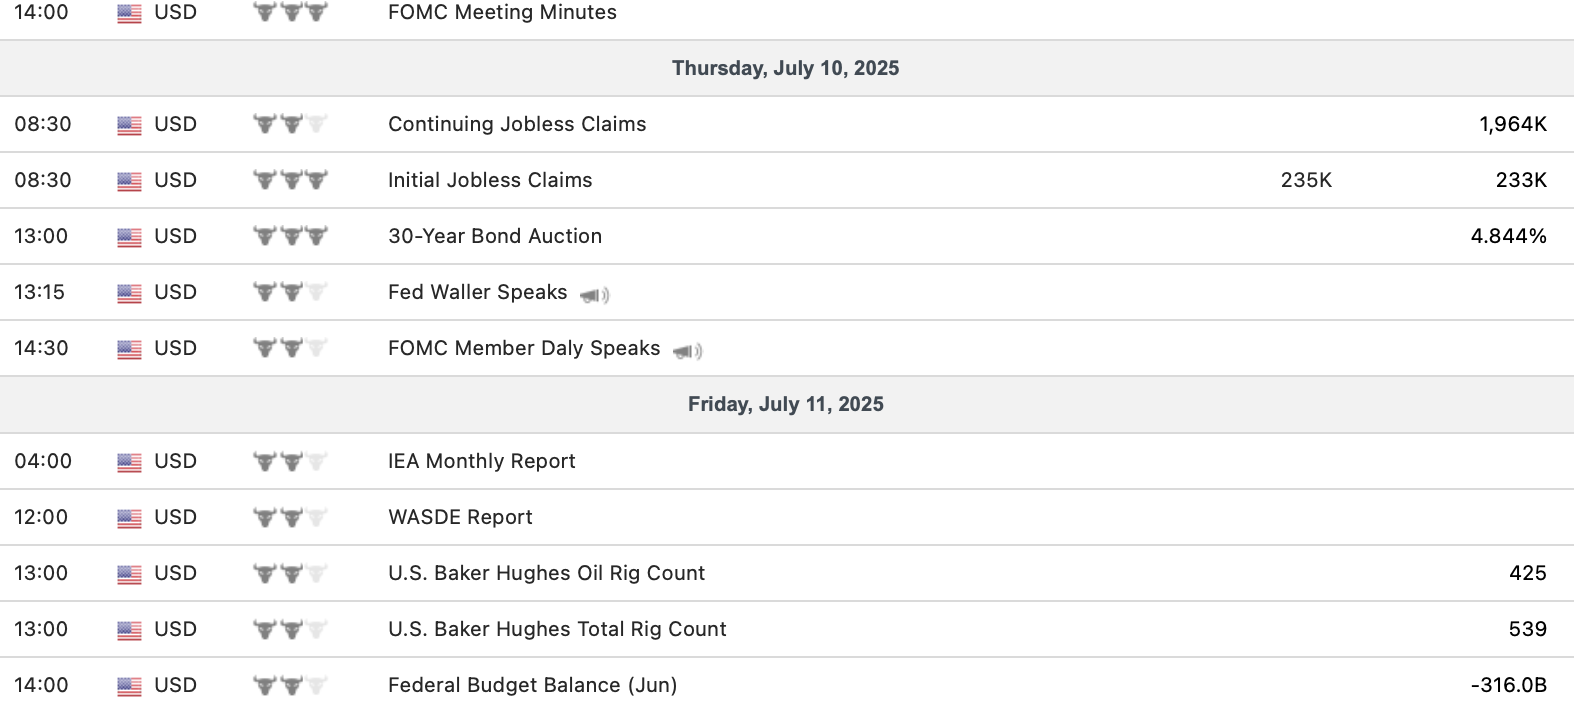The height and width of the screenshot is (724, 1574).
Task: Click bull importance icons for 30-Year Bond Auction
Action: [290, 237]
